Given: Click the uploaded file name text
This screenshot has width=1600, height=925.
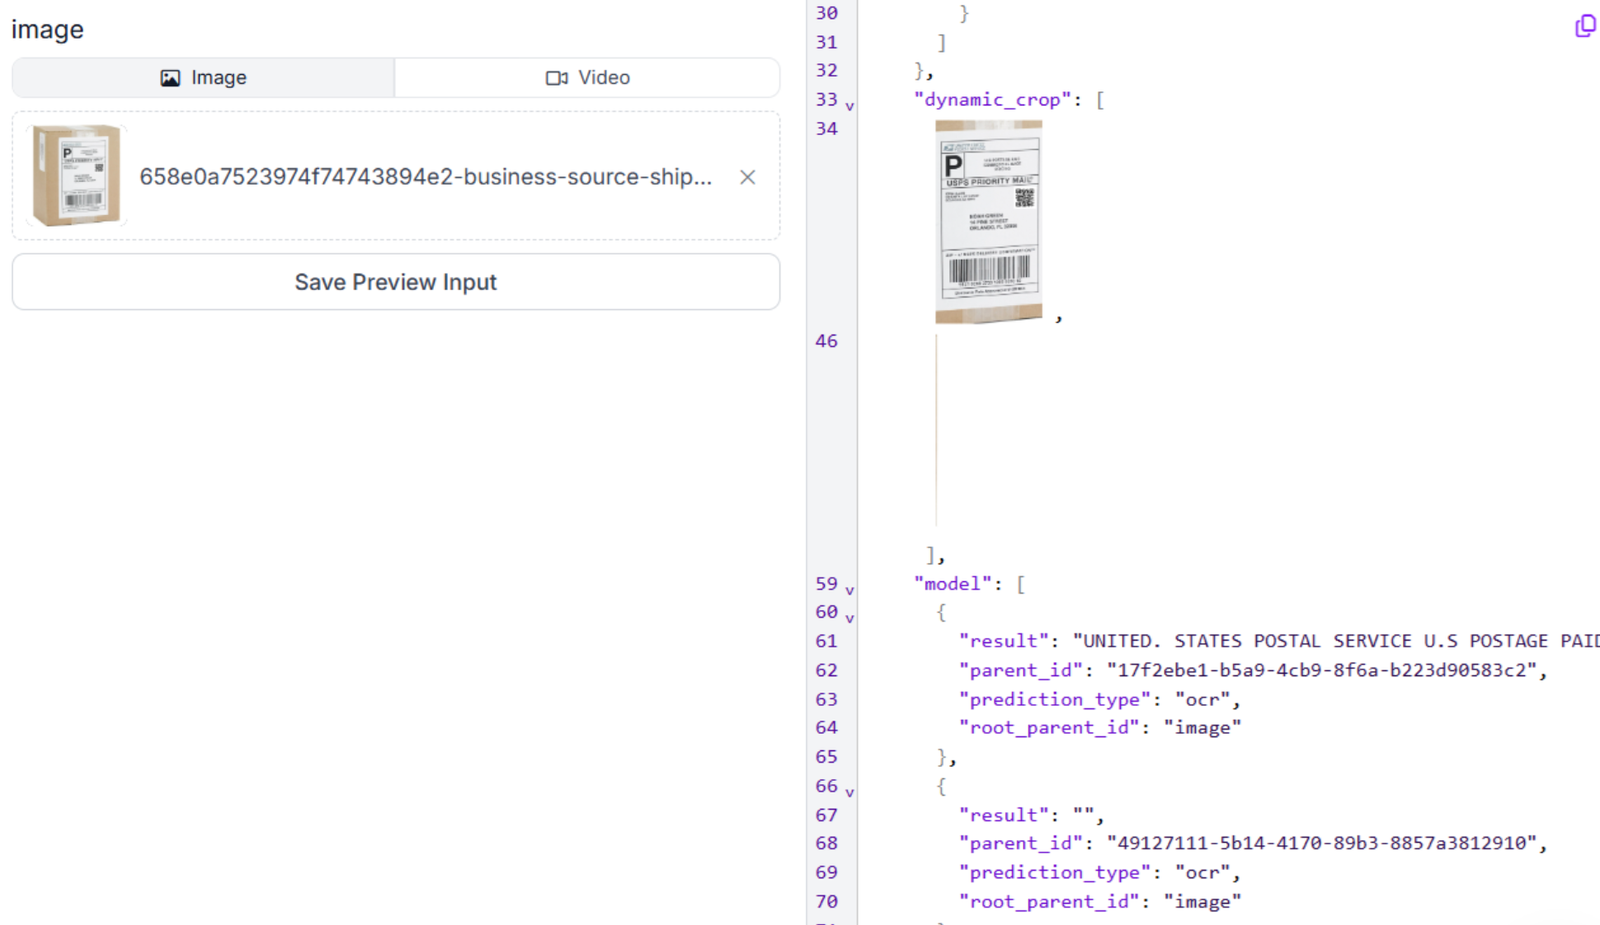Looking at the screenshot, I should pos(425,177).
